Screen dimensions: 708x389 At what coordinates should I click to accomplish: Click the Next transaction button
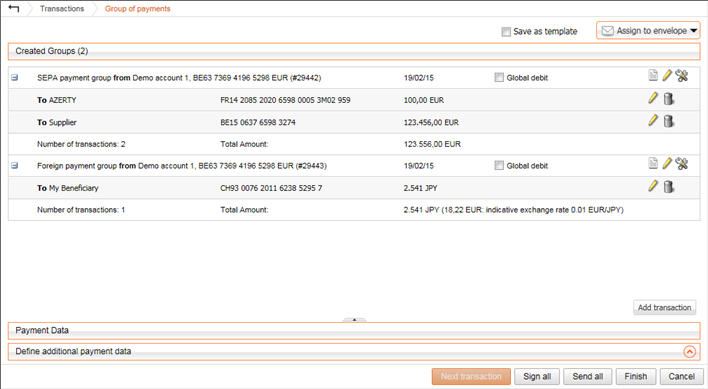pos(471,376)
